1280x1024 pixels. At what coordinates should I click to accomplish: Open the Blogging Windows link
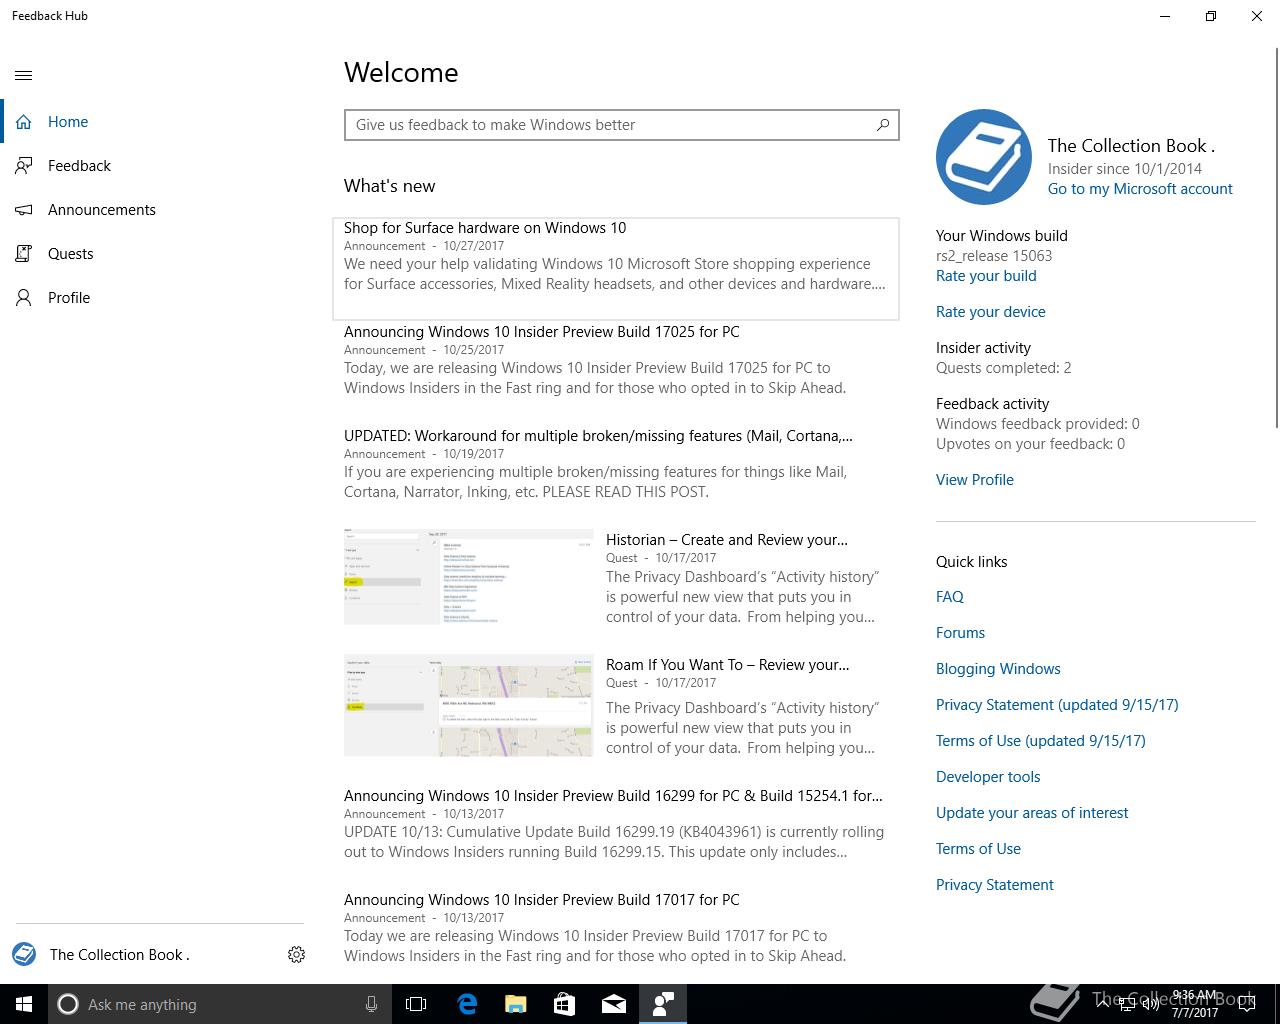click(998, 669)
